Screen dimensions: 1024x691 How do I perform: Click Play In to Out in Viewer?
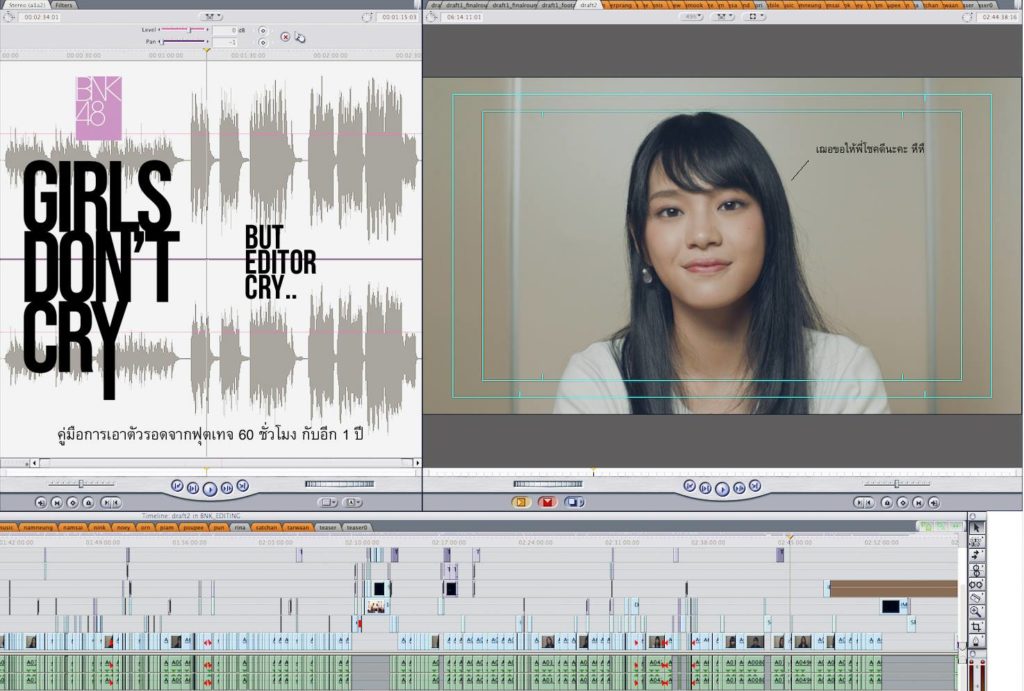[x=193, y=488]
